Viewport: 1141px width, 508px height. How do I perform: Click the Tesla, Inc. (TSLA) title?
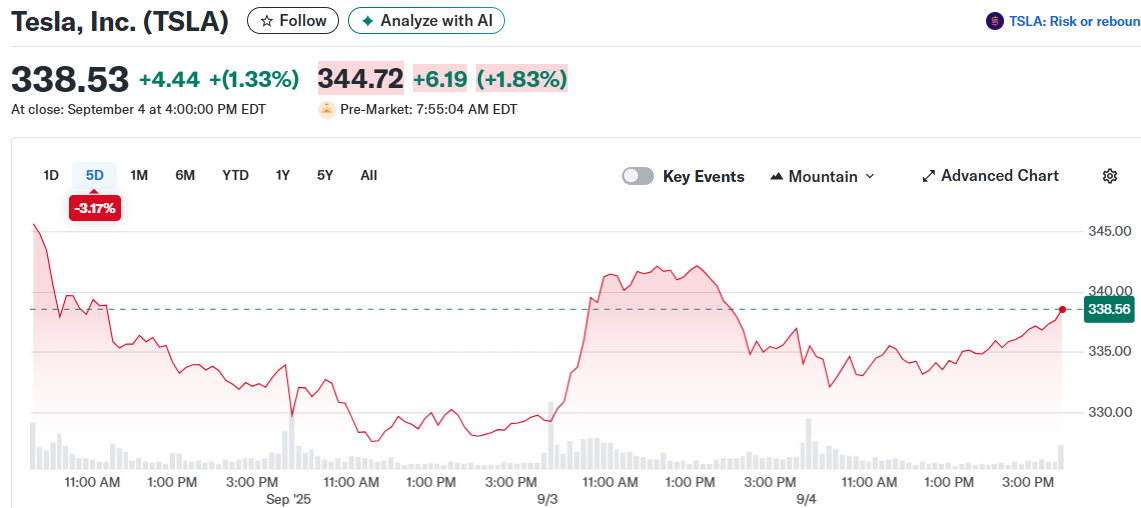tap(120, 22)
